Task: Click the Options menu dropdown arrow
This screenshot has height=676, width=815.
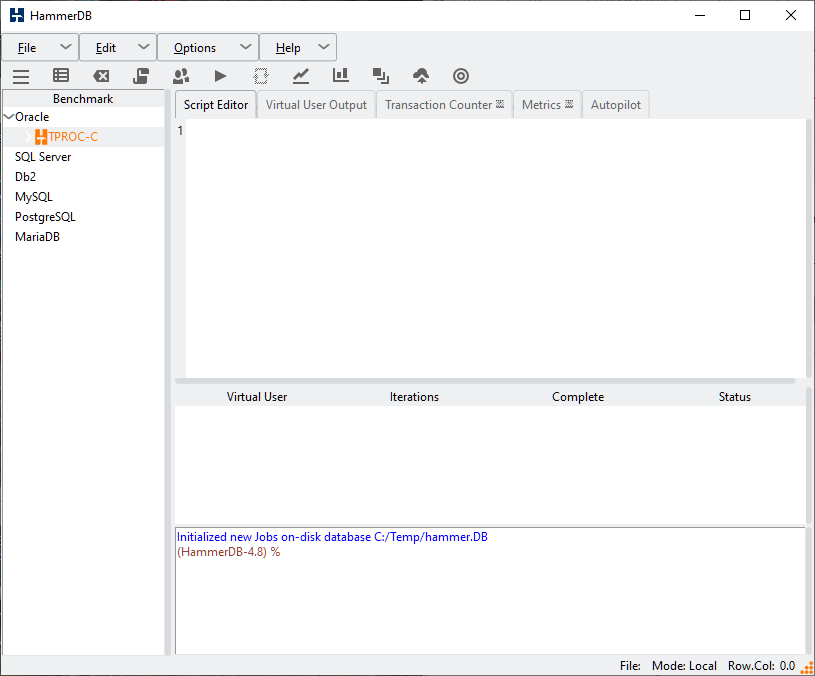Action: (x=245, y=47)
